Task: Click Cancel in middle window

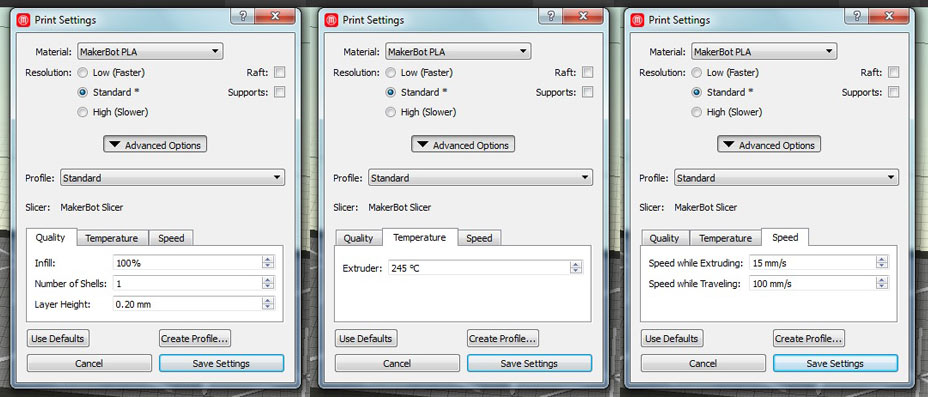Action: (x=397, y=363)
